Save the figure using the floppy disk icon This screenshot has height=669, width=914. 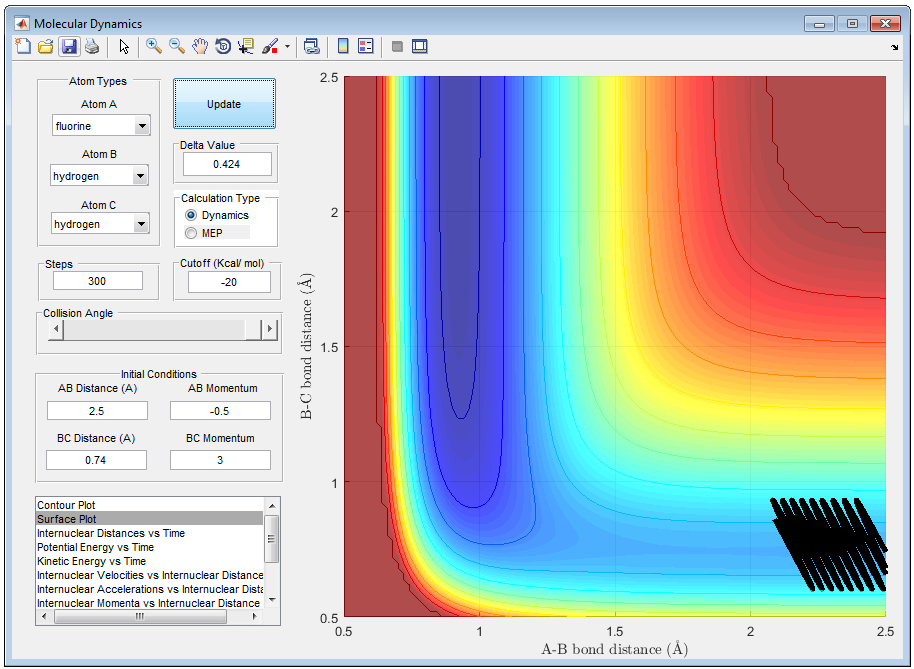[69, 46]
